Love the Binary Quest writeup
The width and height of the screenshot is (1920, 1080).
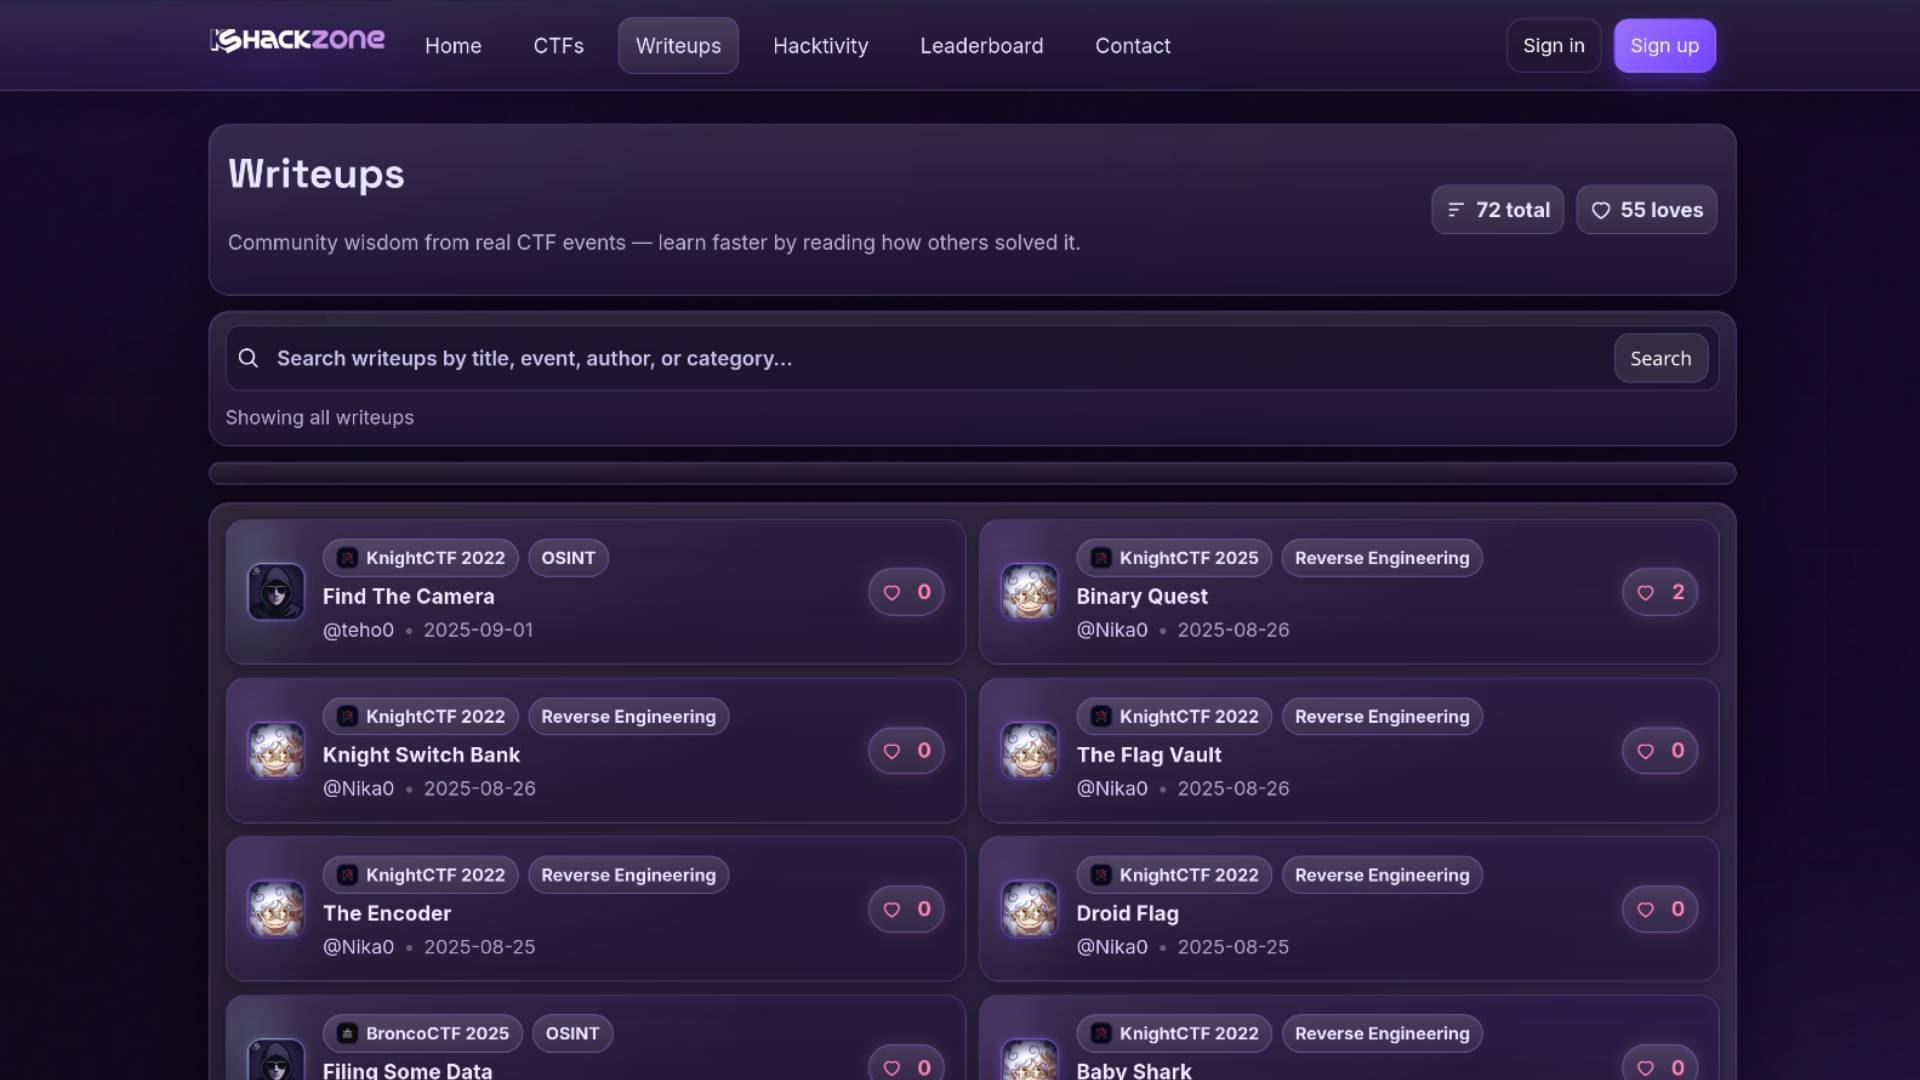1645,593
